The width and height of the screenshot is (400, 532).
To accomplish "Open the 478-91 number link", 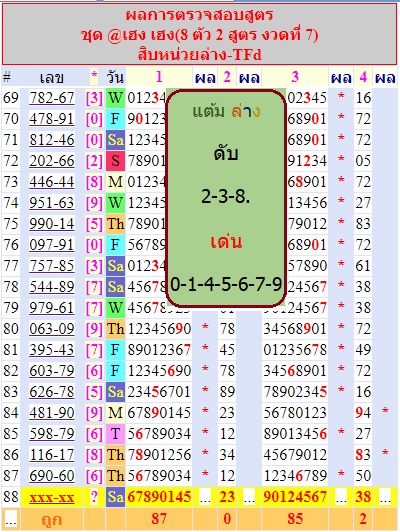I will pos(52,119).
